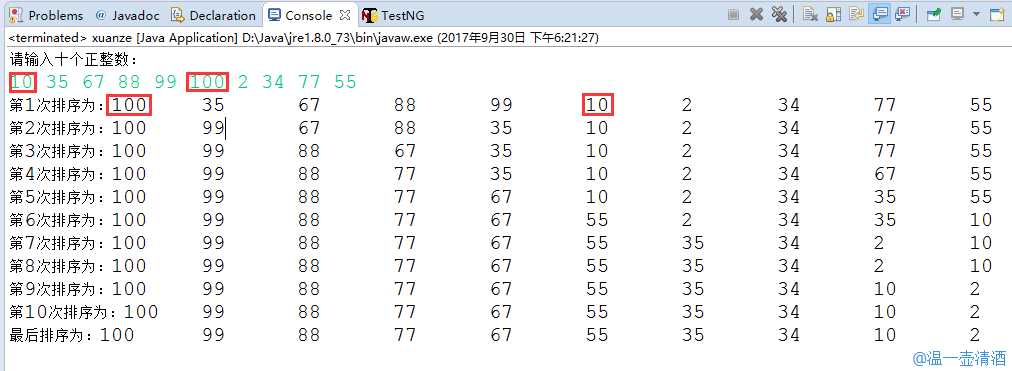Click the terminated xuanze launch description line

point(304,38)
